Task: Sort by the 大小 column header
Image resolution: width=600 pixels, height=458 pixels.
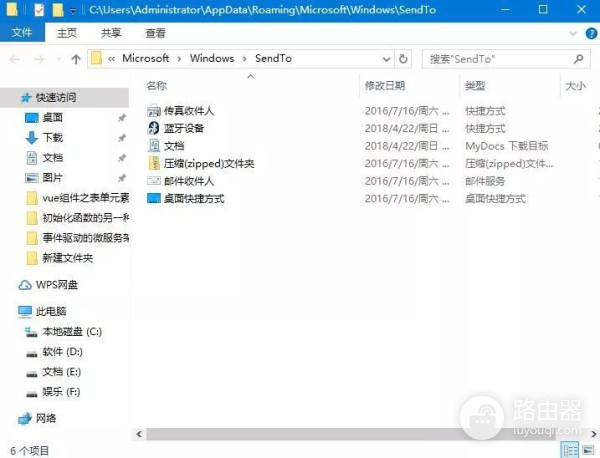Action: 575,86
